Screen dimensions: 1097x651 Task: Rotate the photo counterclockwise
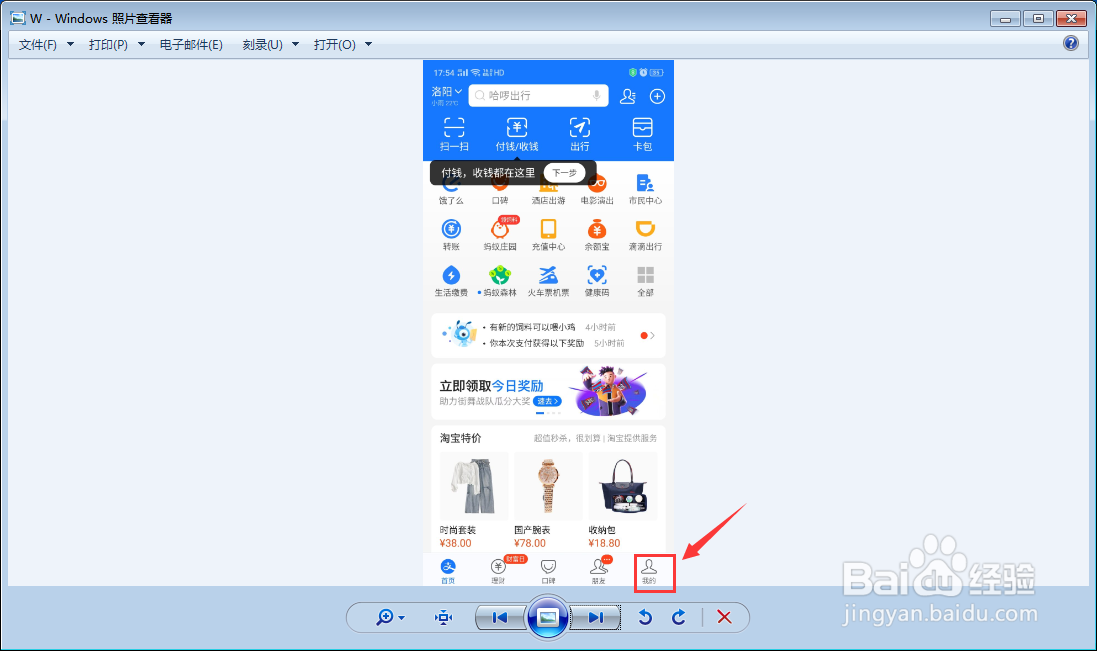[645, 617]
